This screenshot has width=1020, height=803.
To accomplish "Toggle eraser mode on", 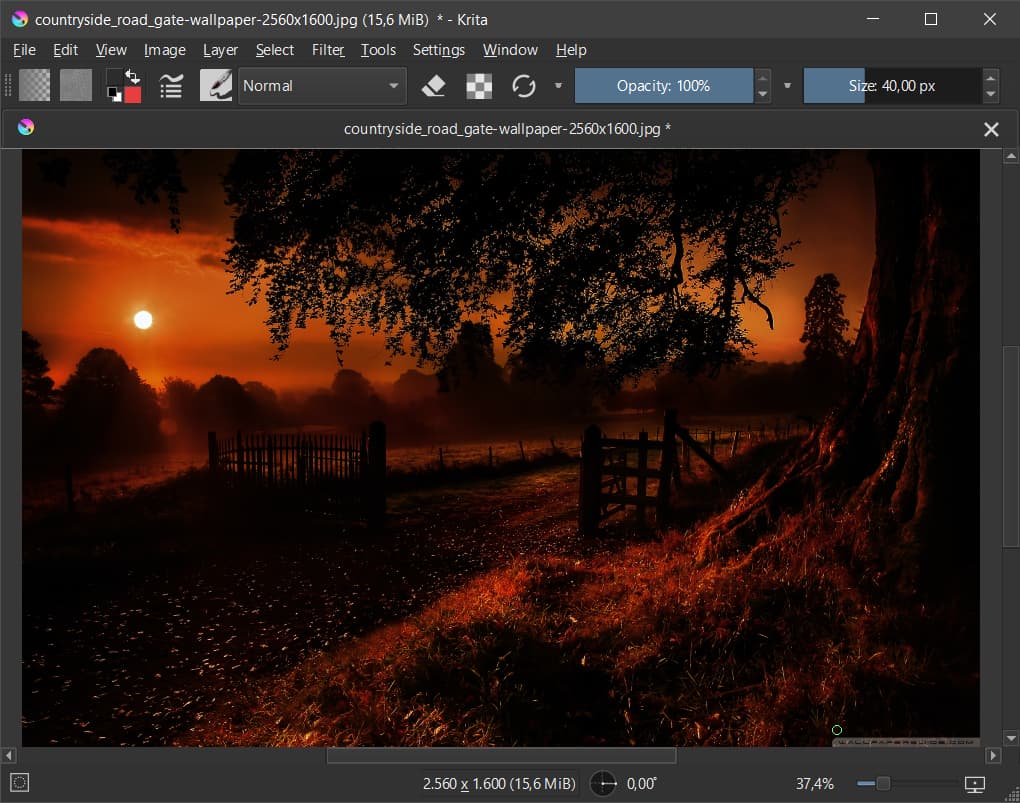I will (433, 86).
